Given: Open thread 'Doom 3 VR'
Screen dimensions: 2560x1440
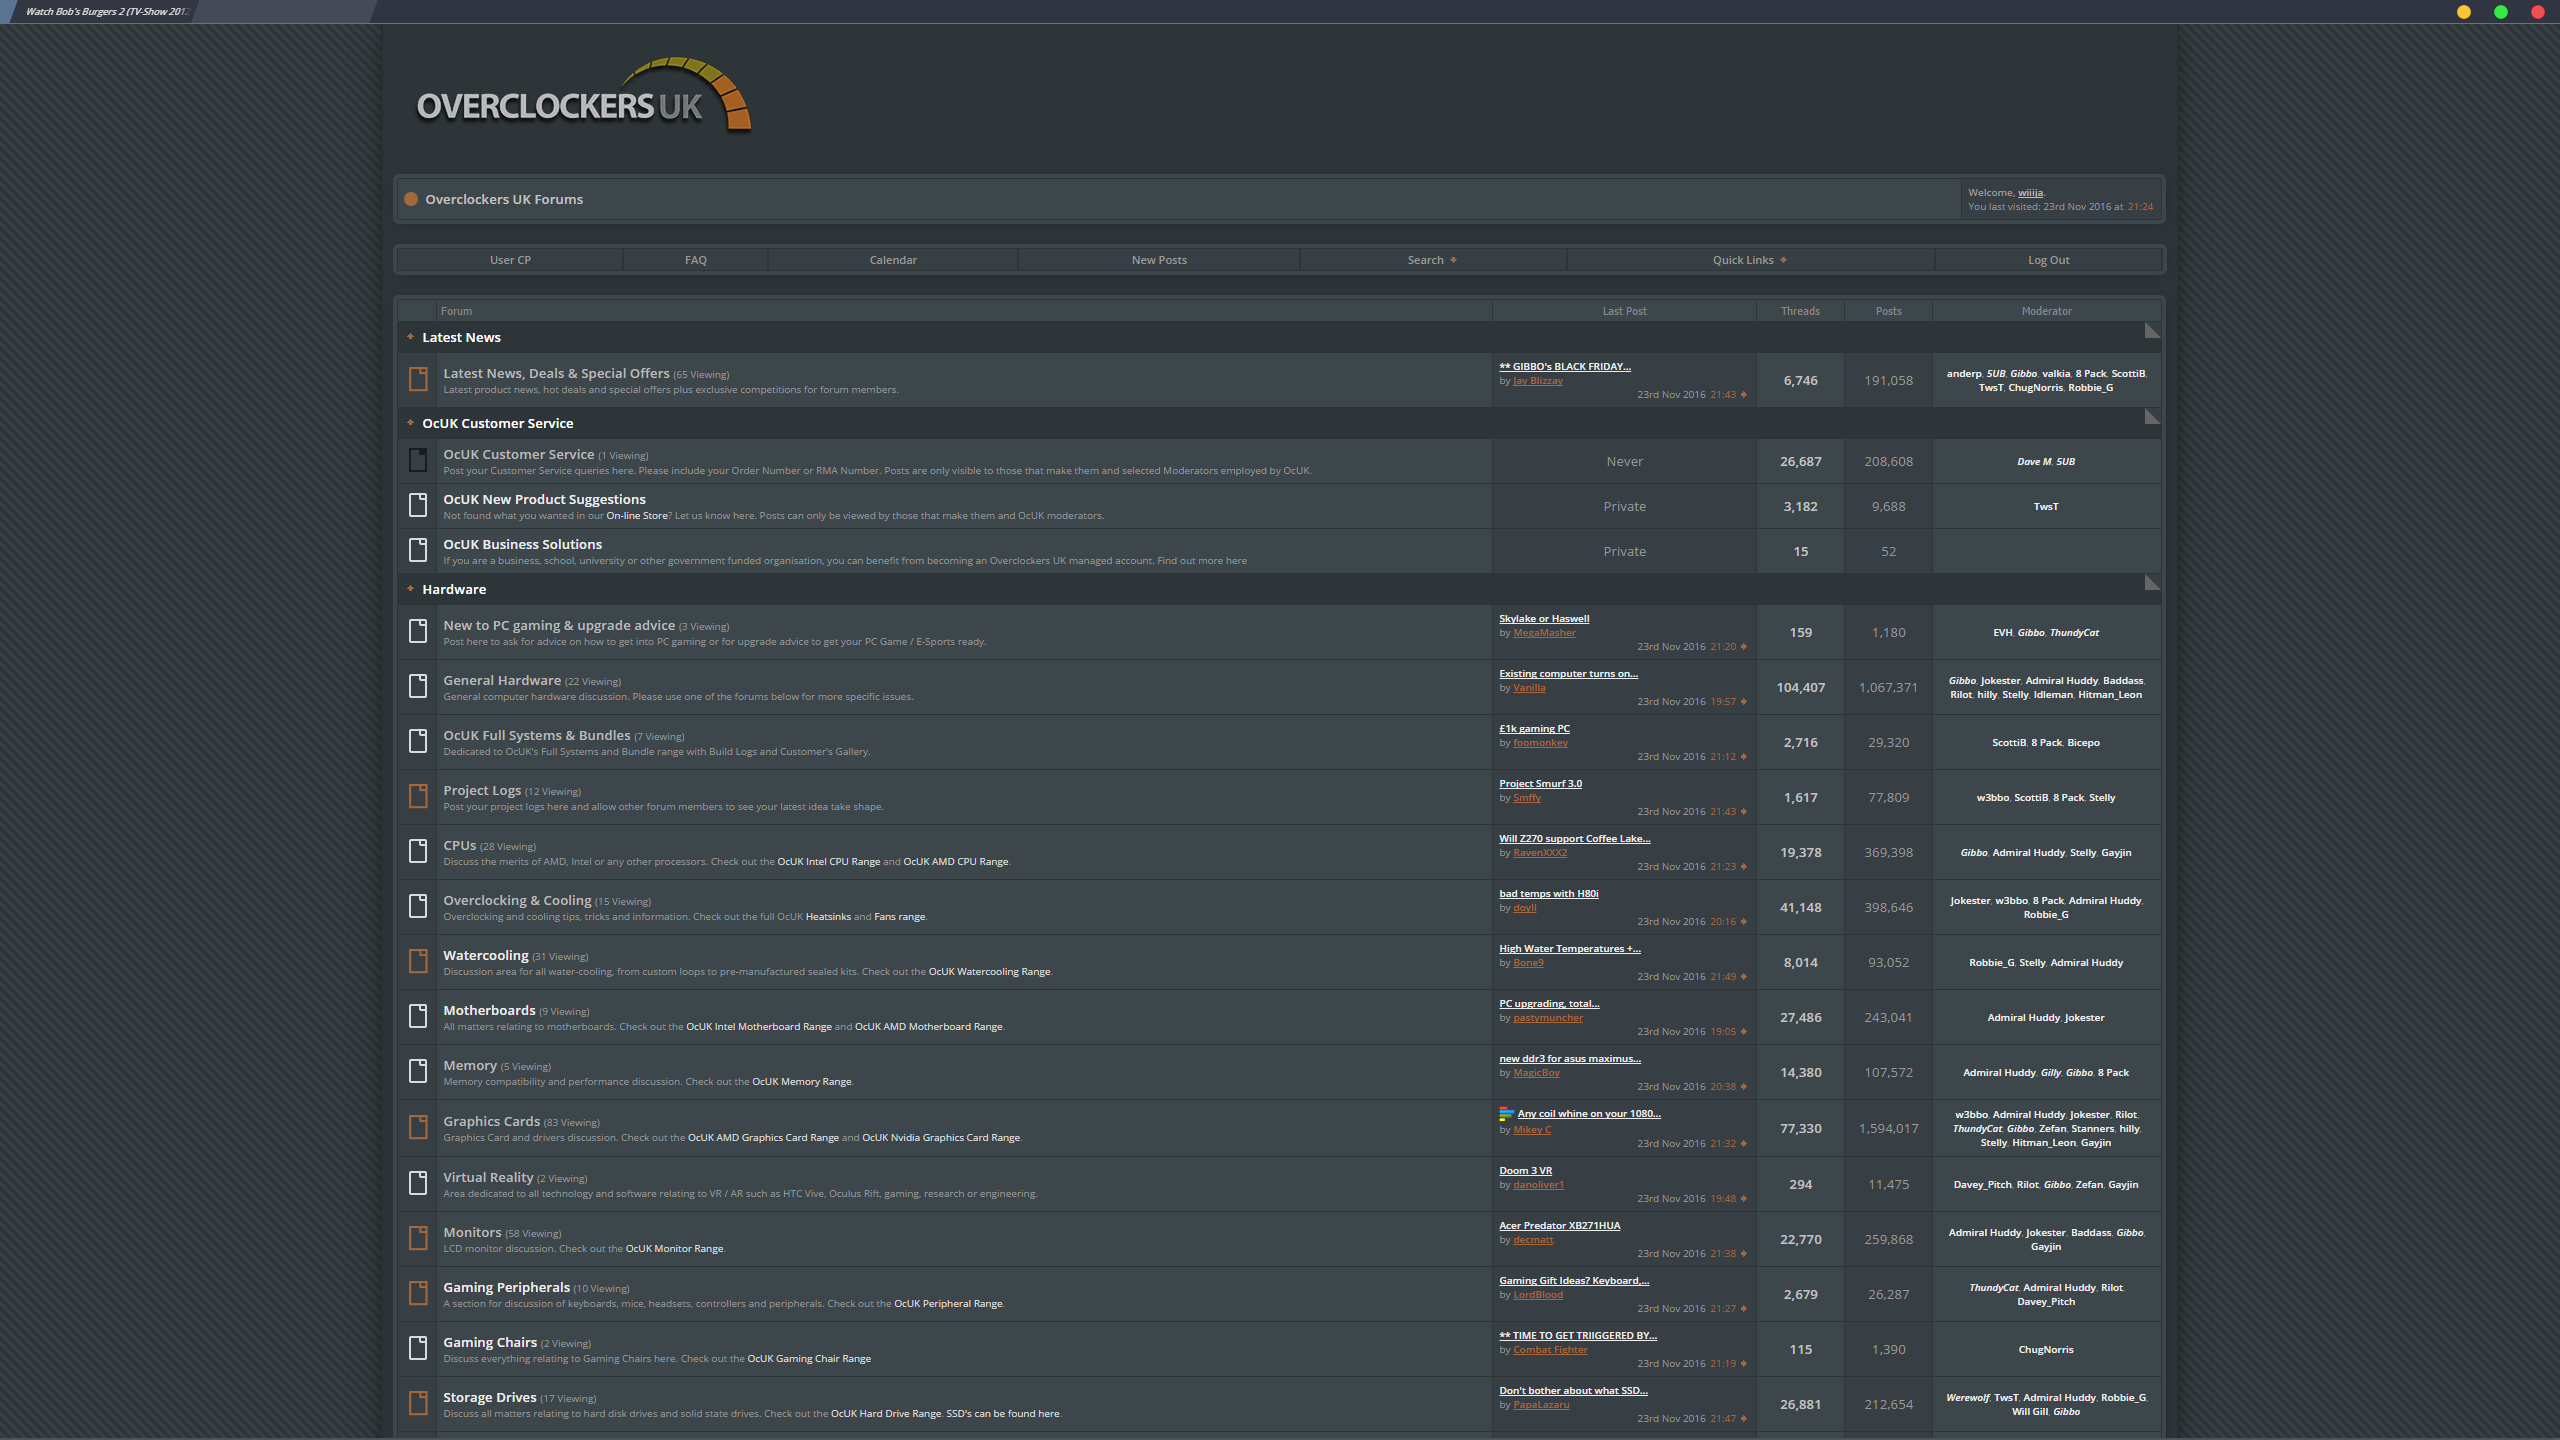Looking at the screenshot, I should click(x=1525, y=1171).
